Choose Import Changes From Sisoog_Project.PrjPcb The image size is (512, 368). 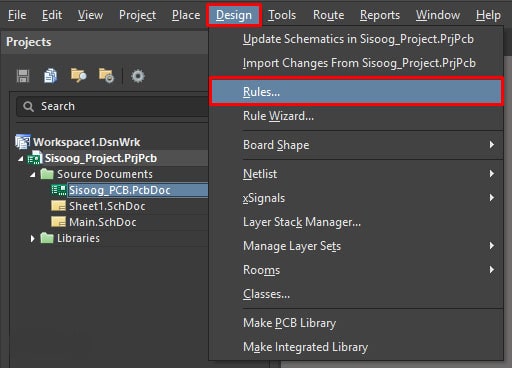click(356, 63)
